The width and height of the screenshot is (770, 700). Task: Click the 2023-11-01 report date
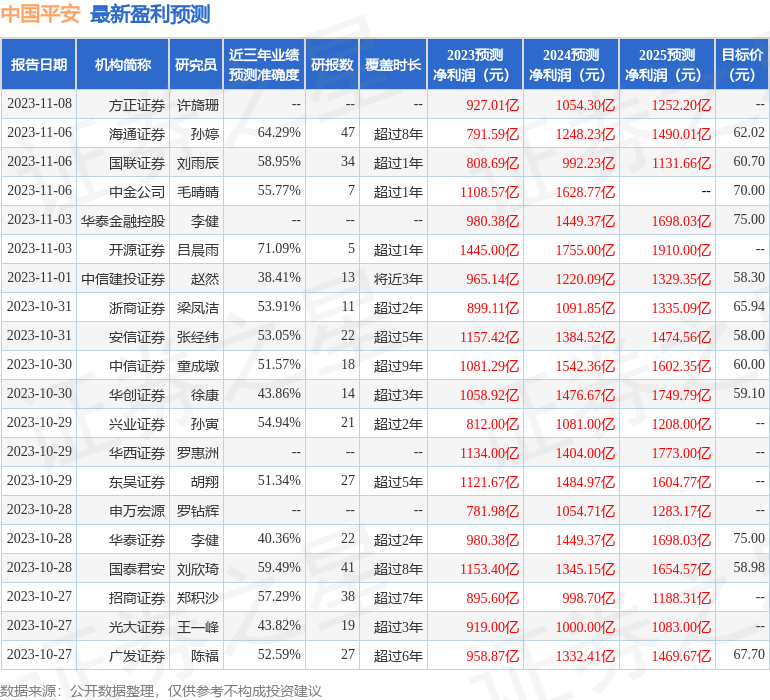coord(39,277)
